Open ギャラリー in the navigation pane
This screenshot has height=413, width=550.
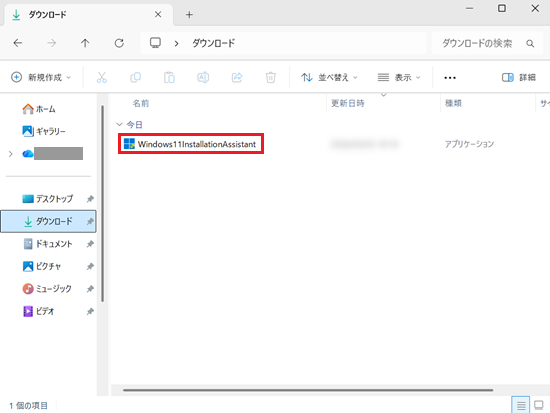coord(44,131)
